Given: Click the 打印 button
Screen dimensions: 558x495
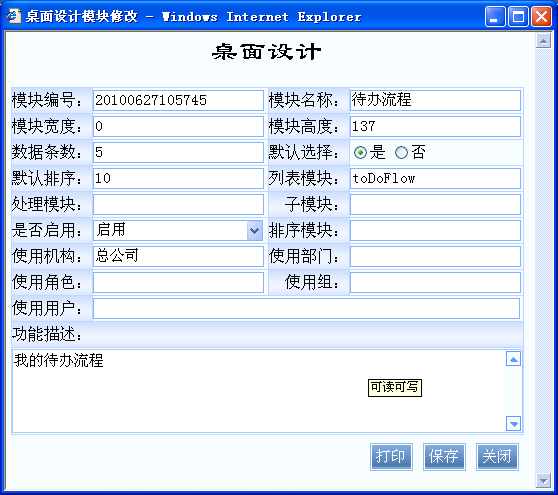Looking at the screenshot, I should (391, 457).
